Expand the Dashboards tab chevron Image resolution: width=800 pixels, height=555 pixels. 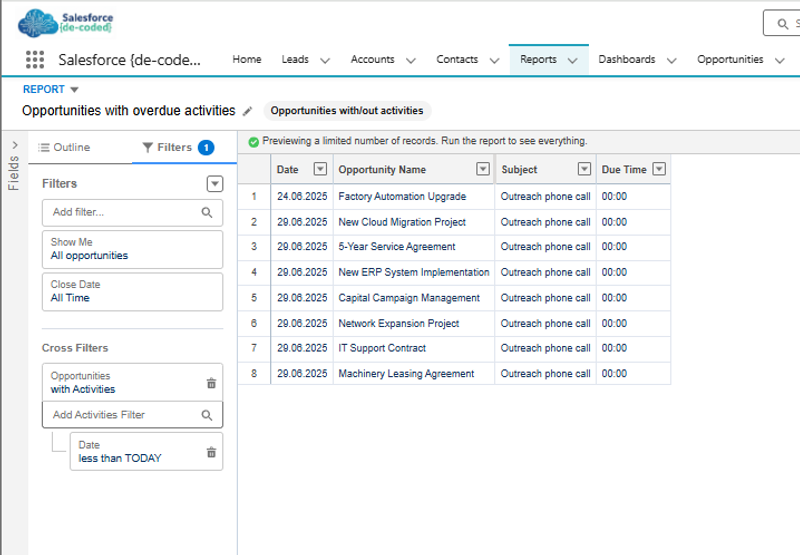tap(672, 61)
